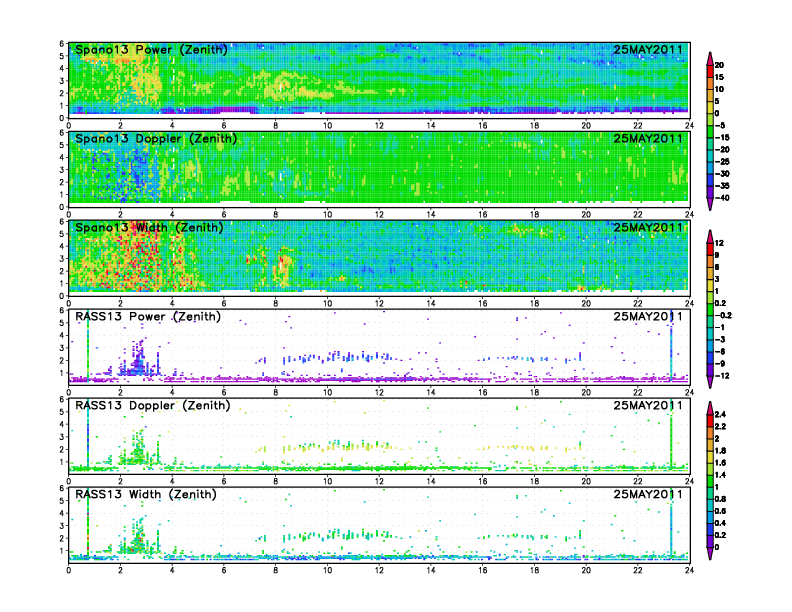Click the 'RASS13 Doppler (Zenith)' panel title

click(x=153, y=405)
